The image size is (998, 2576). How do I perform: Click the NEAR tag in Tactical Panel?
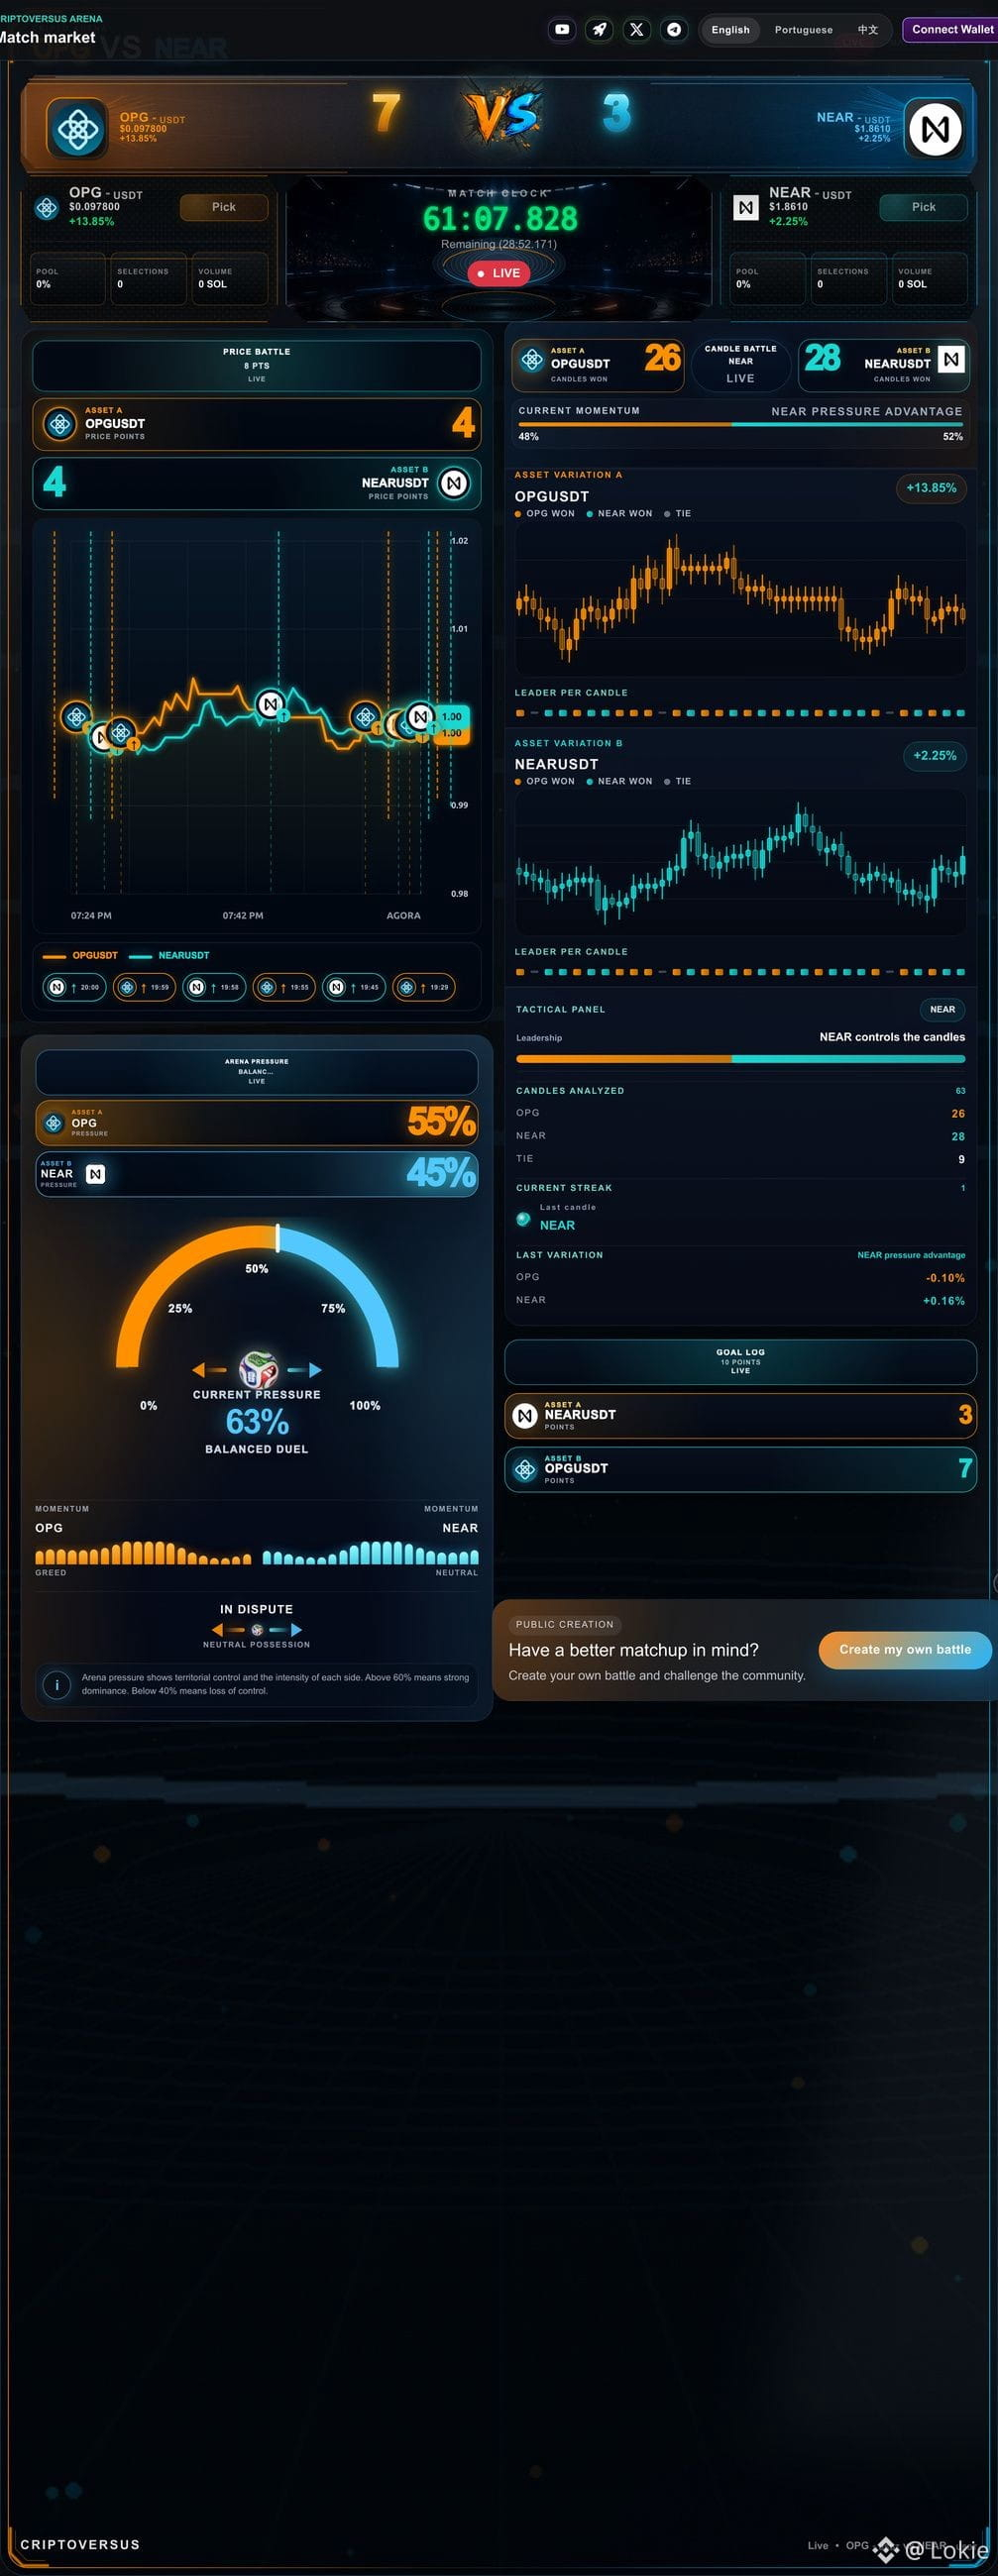pos(942,1009)
